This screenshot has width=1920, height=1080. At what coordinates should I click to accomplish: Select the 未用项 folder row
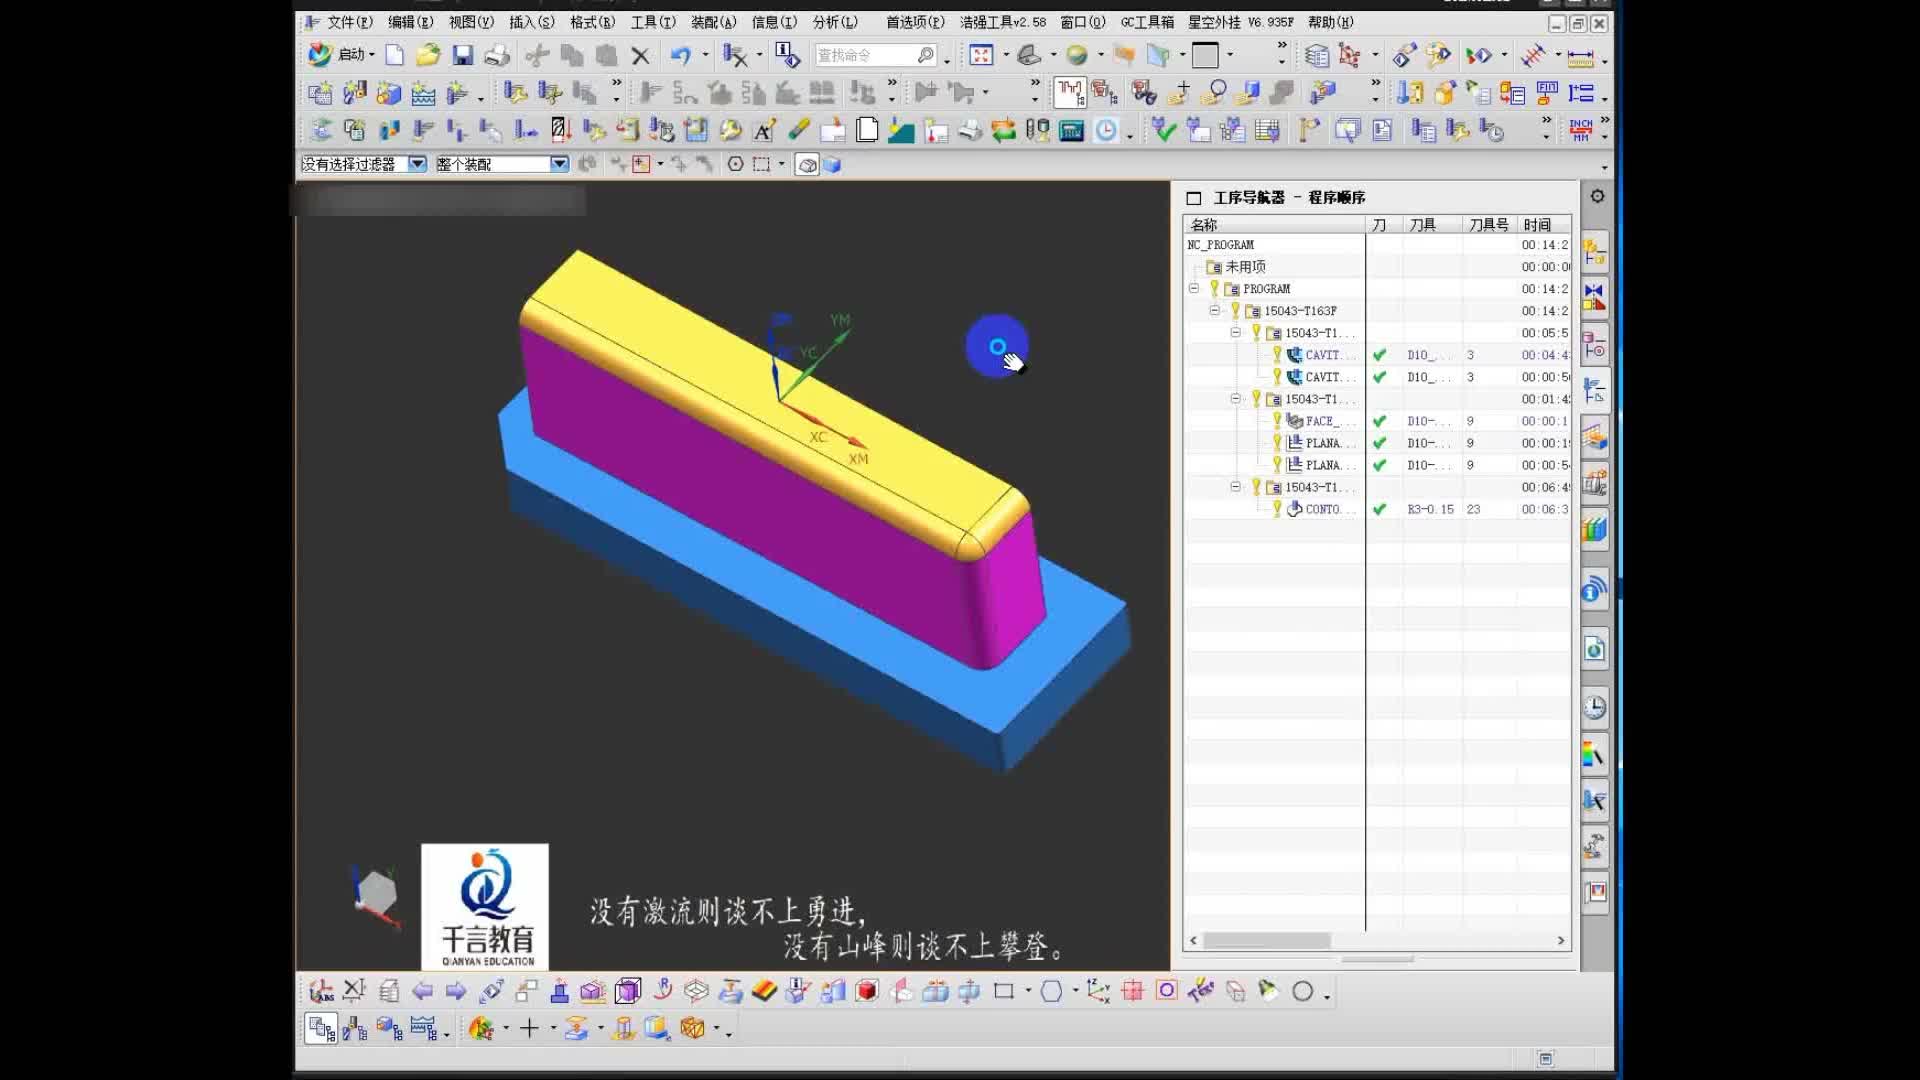[1376, 266]
